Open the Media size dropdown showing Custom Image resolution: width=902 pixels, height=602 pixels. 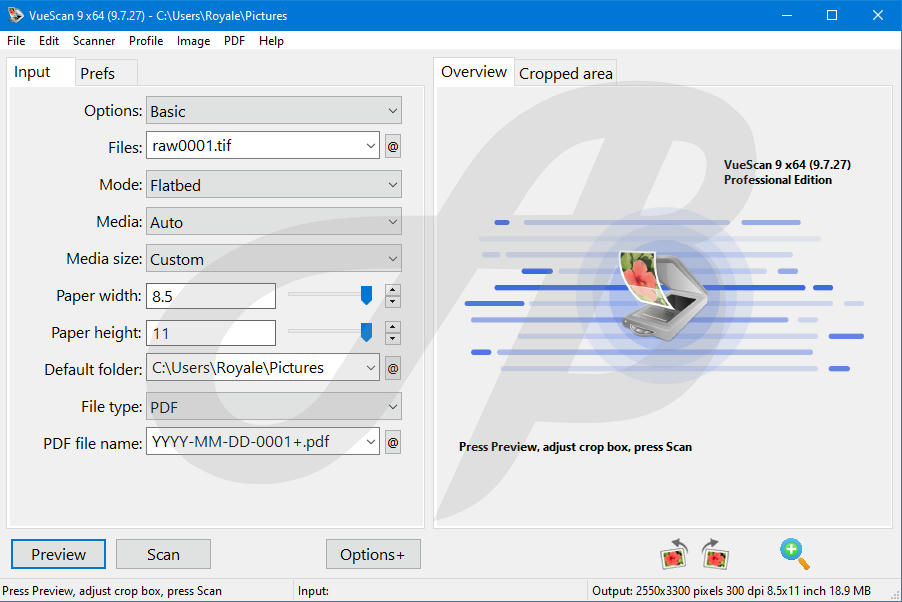coord(274,258)
